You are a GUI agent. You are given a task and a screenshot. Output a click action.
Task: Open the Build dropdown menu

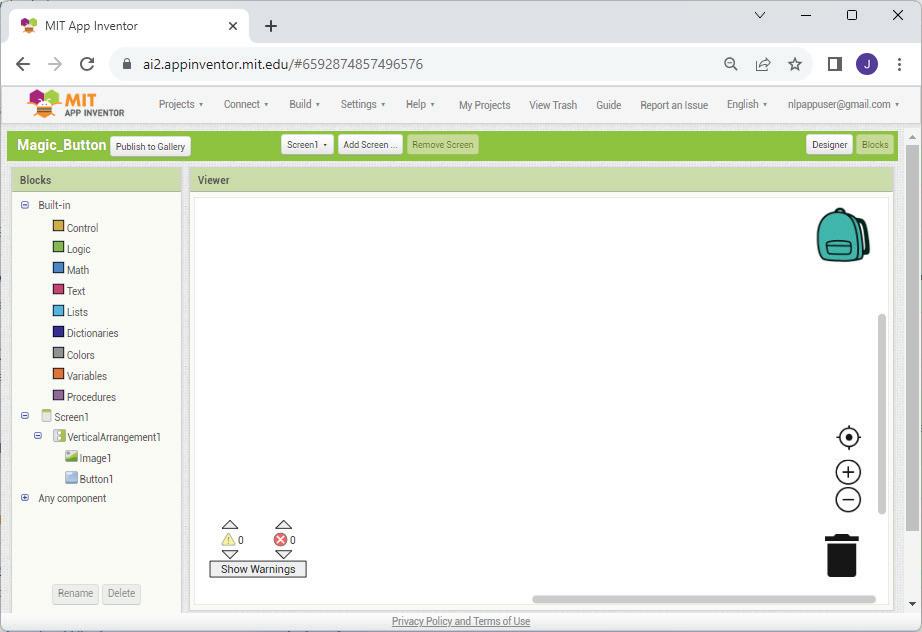[304, 104]
